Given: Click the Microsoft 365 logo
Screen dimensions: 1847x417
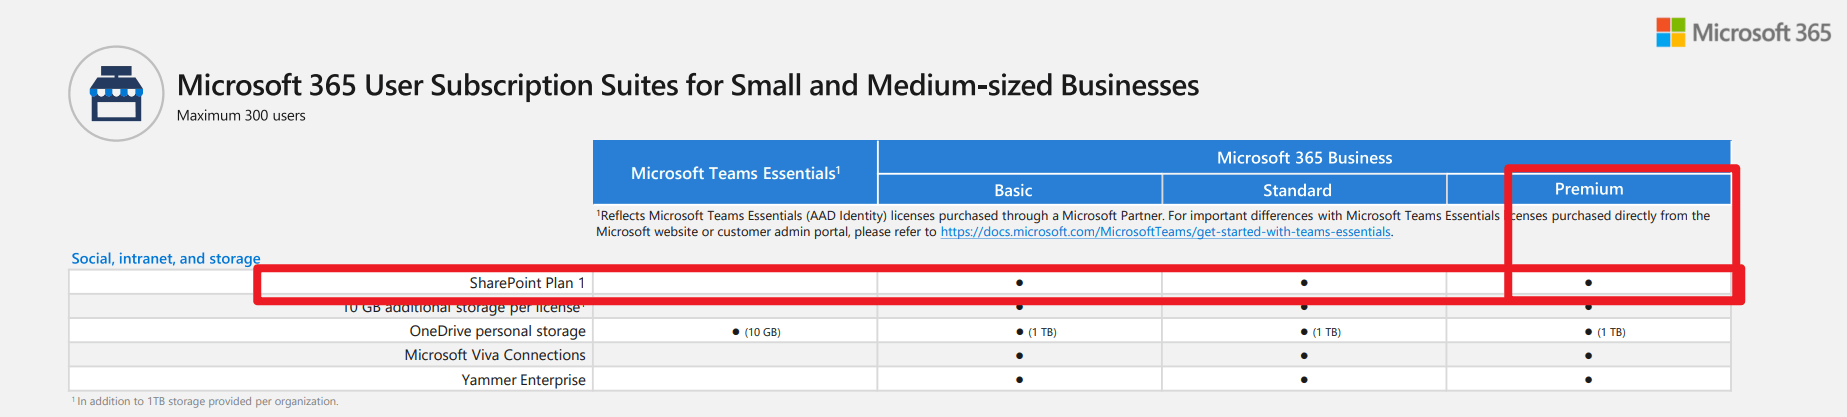Looking at the screenshot, I should 1743,33.
